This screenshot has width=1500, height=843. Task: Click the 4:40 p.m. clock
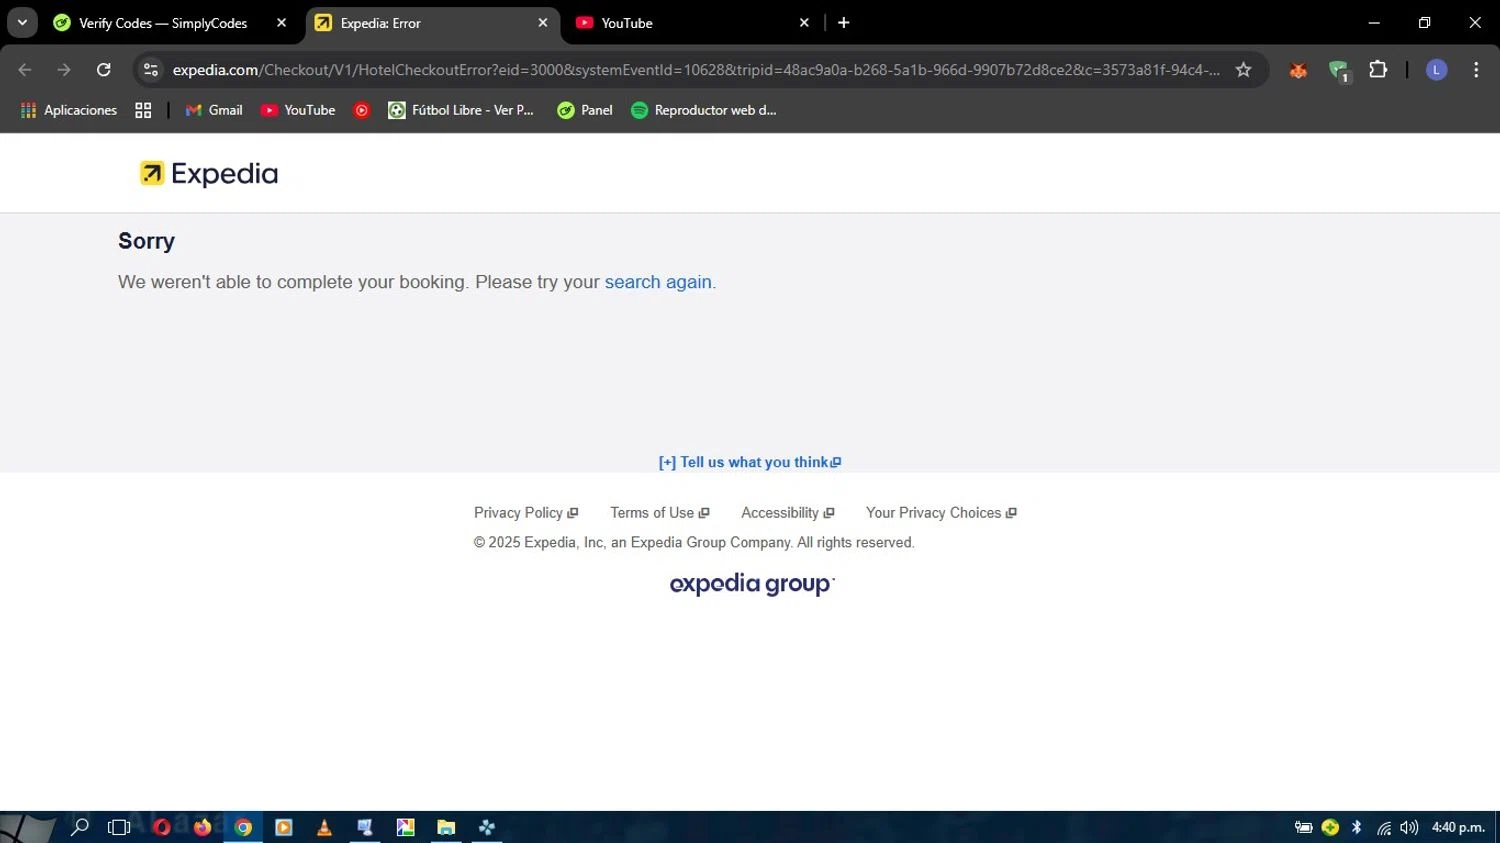(1458, 827)
